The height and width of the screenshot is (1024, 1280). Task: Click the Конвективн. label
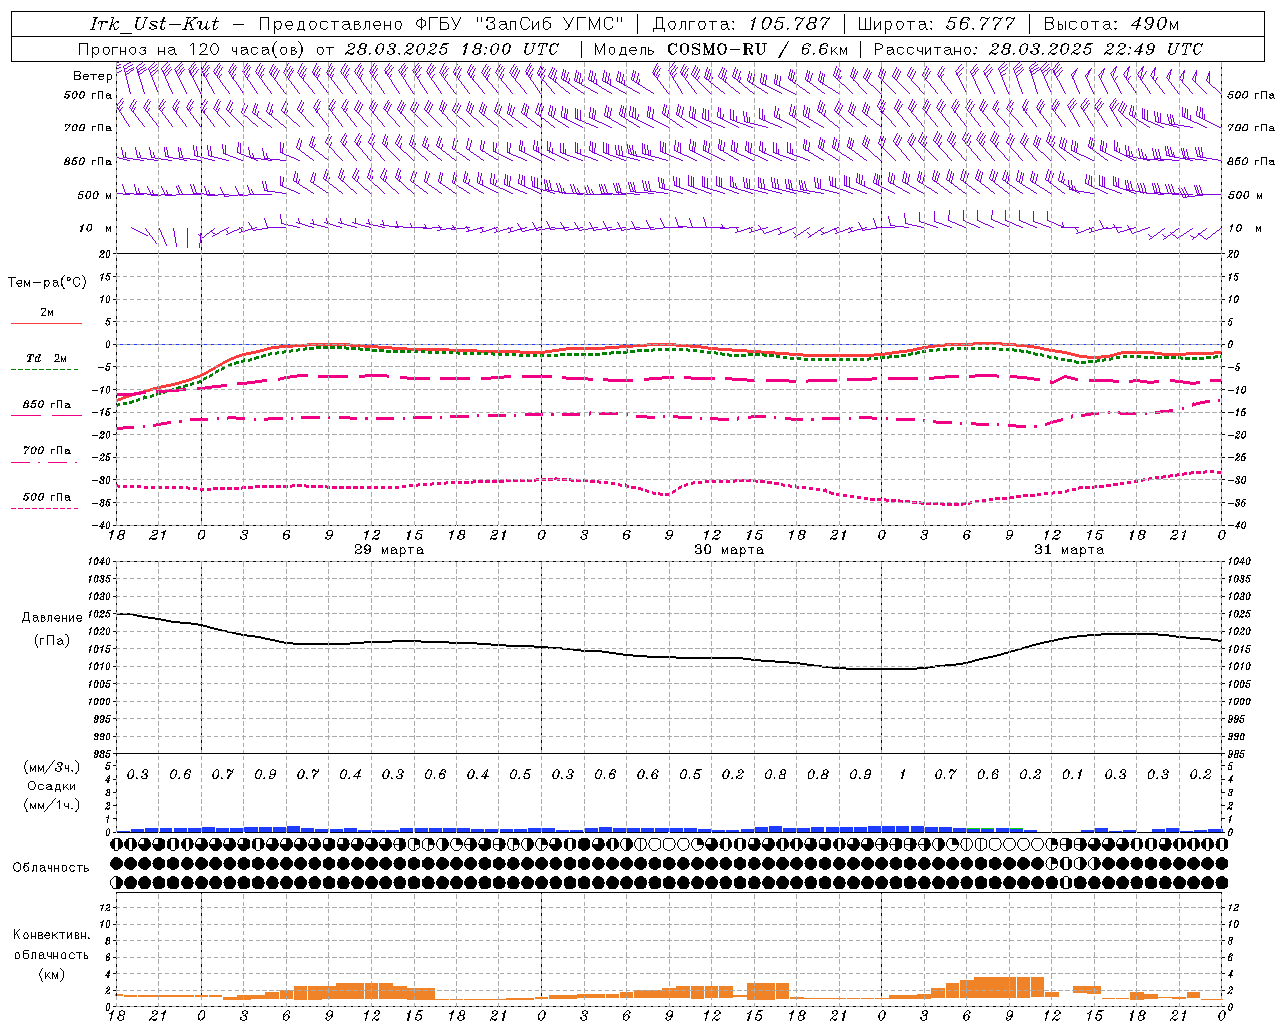51,935
